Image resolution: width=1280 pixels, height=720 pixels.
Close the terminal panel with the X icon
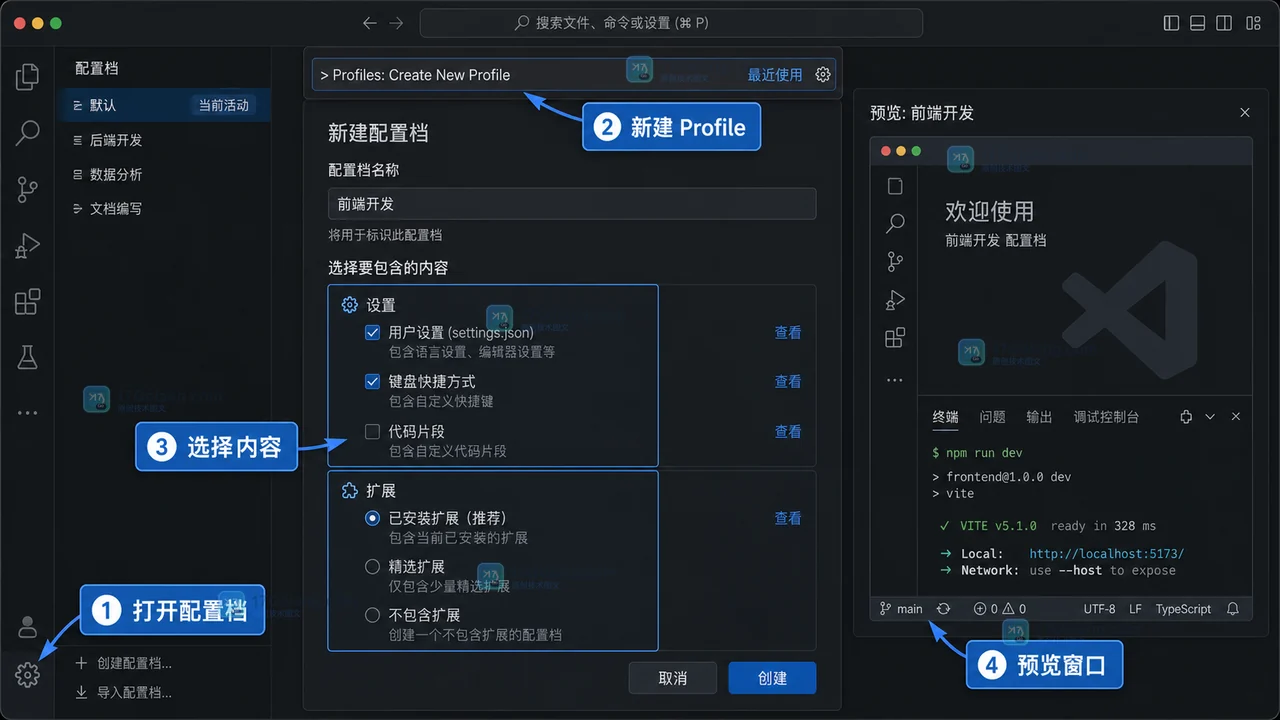pyautogui.click(x=1236, y=417)
